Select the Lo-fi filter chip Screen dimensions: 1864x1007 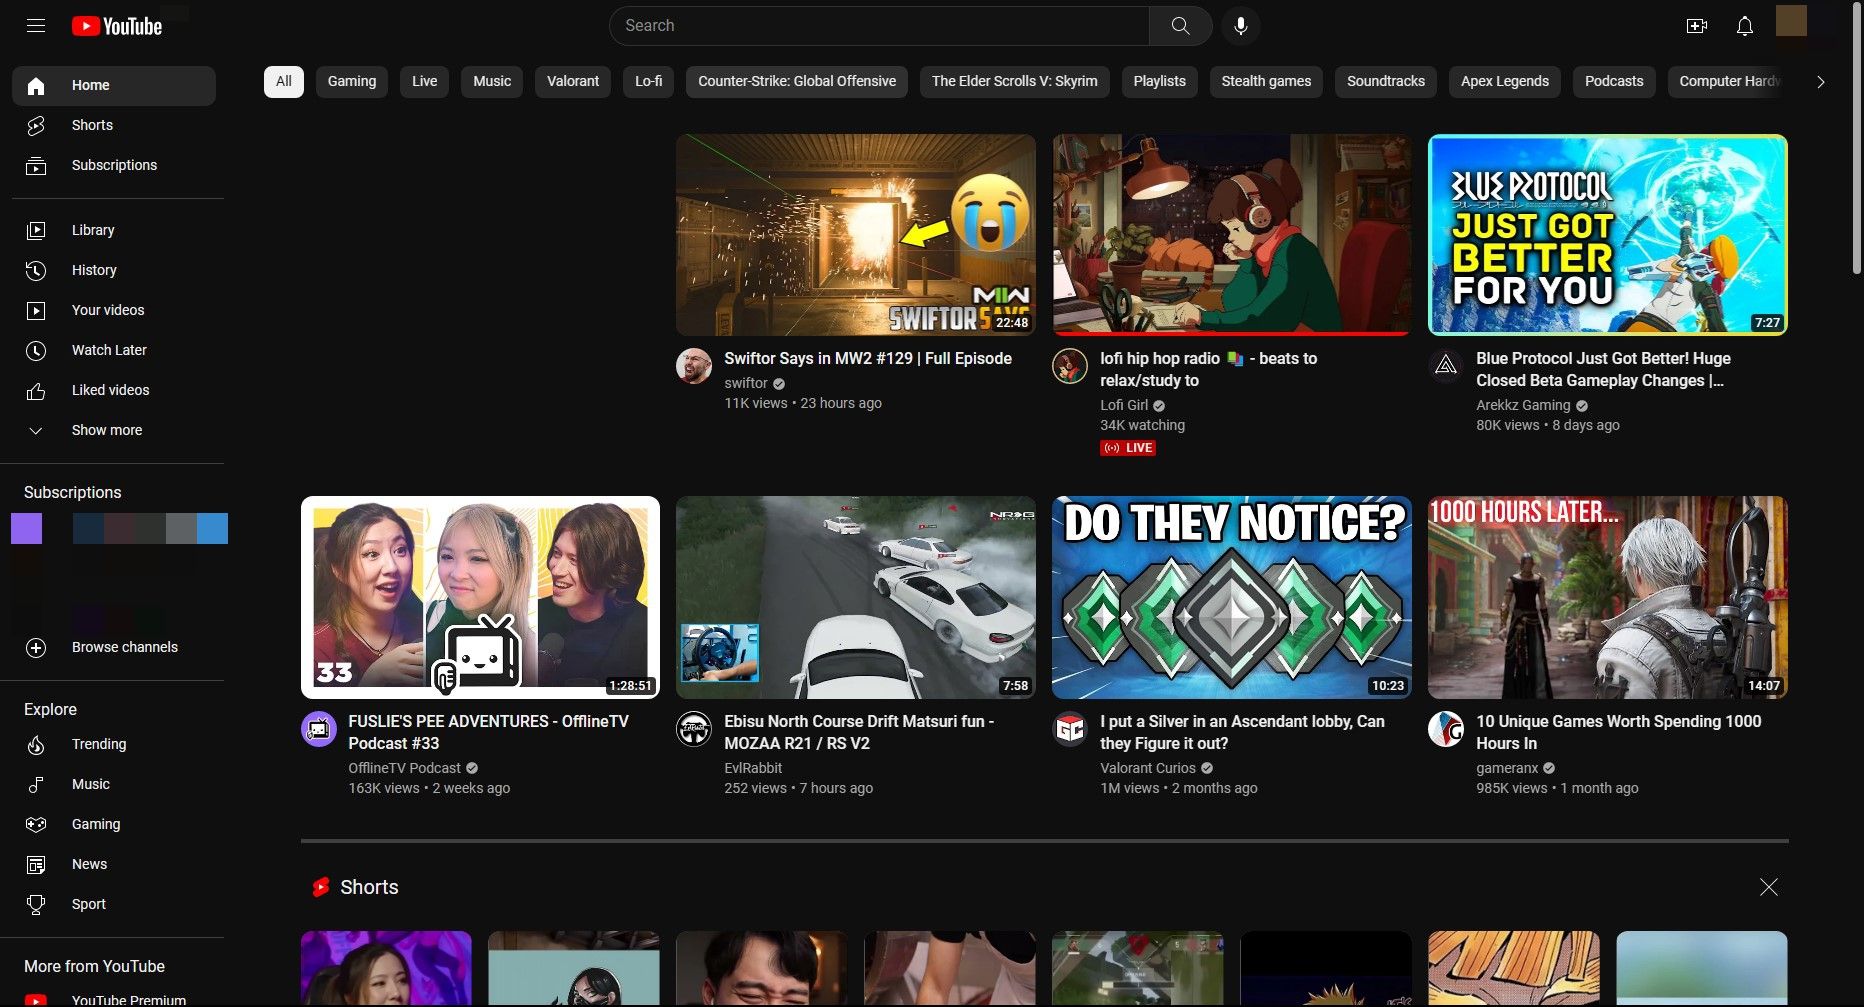pos(648,81)
